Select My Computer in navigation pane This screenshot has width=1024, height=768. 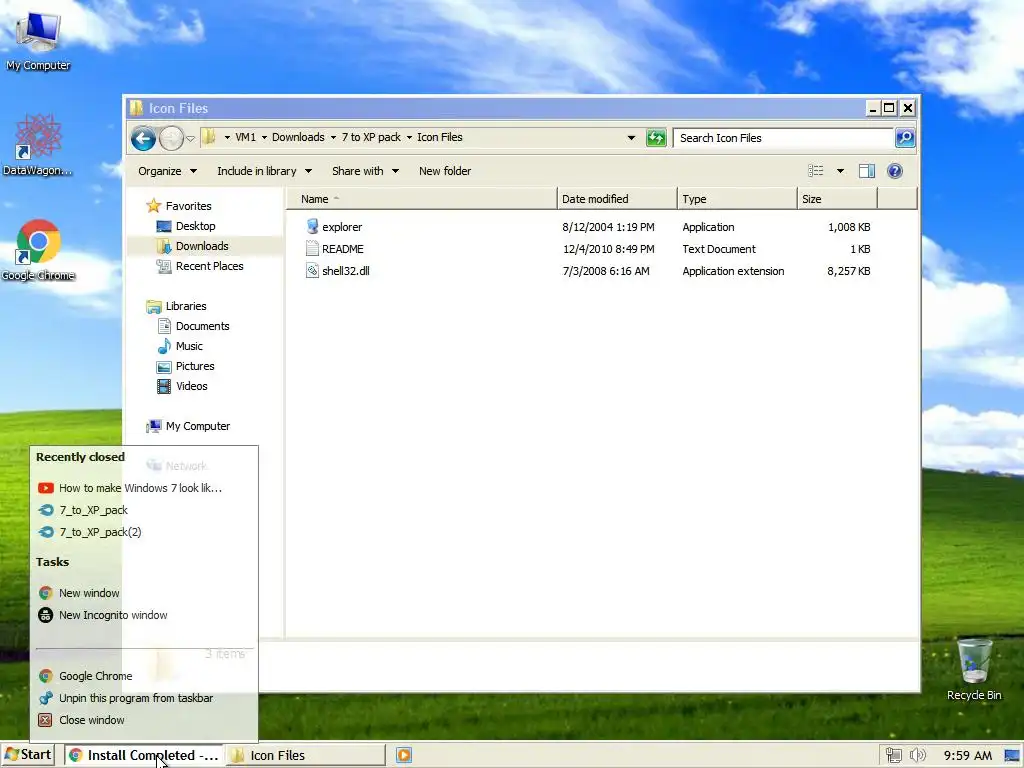[x=188, y=426]
